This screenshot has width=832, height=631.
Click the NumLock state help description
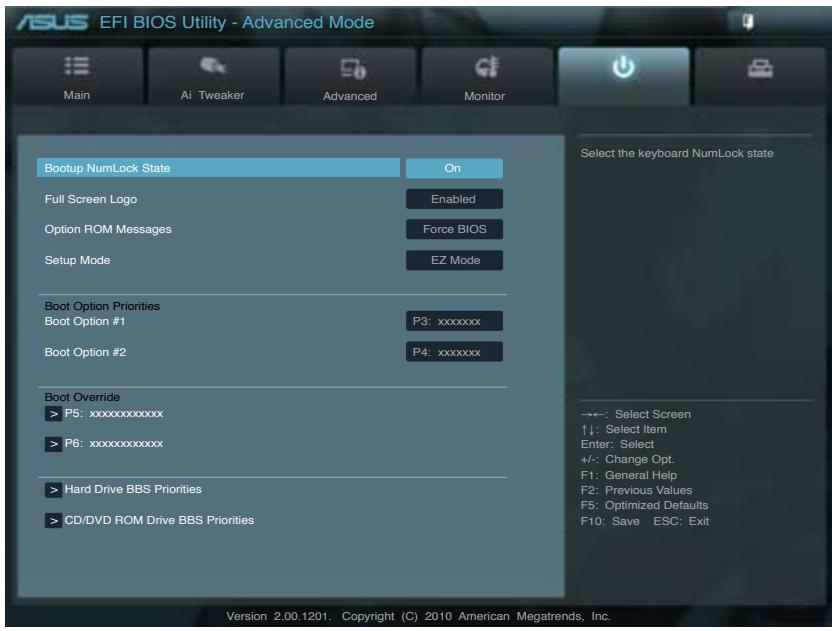[x=677, y=153]
